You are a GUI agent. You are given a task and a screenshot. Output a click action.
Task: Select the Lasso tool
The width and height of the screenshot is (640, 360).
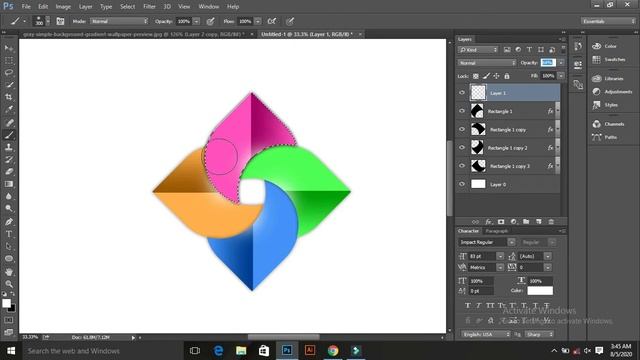pyautogui.click(x=9, y=73)
